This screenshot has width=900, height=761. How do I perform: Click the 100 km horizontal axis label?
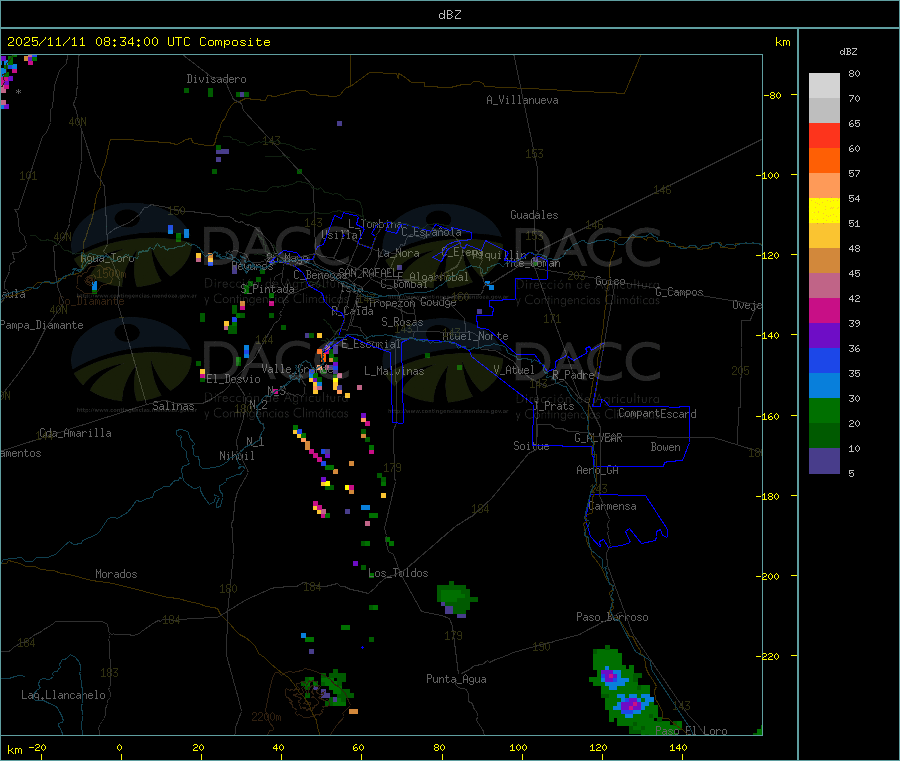518,747
